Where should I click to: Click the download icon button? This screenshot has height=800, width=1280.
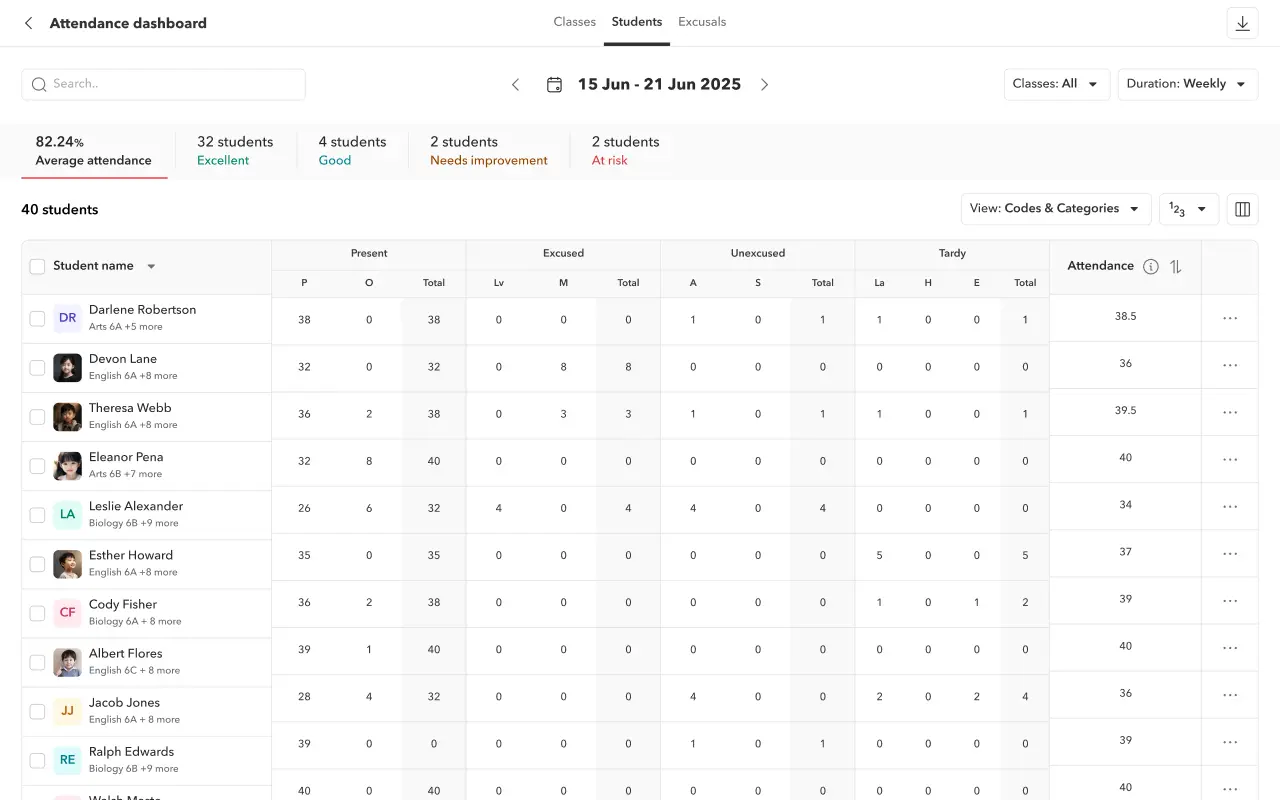click(1242, 23)
